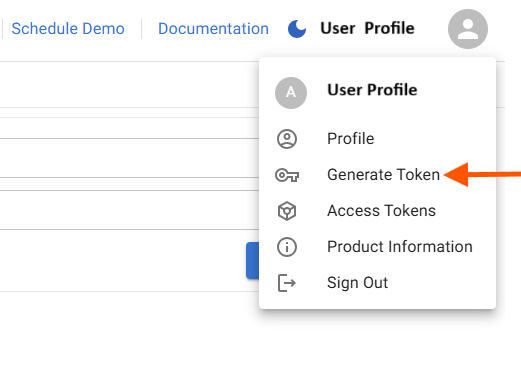The width and height of the screenshot is (521, 377).
Task: Open the user avatar menu
Action: pyautogui.click(x=468, y=29)
